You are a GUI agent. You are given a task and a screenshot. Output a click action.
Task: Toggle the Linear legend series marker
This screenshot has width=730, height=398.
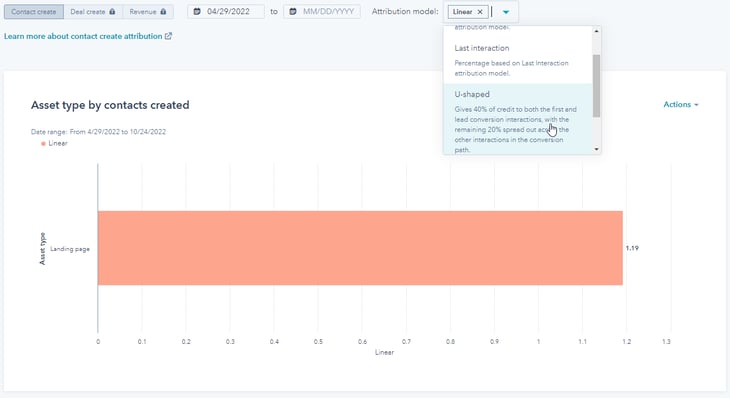click(x=43, y=143)
